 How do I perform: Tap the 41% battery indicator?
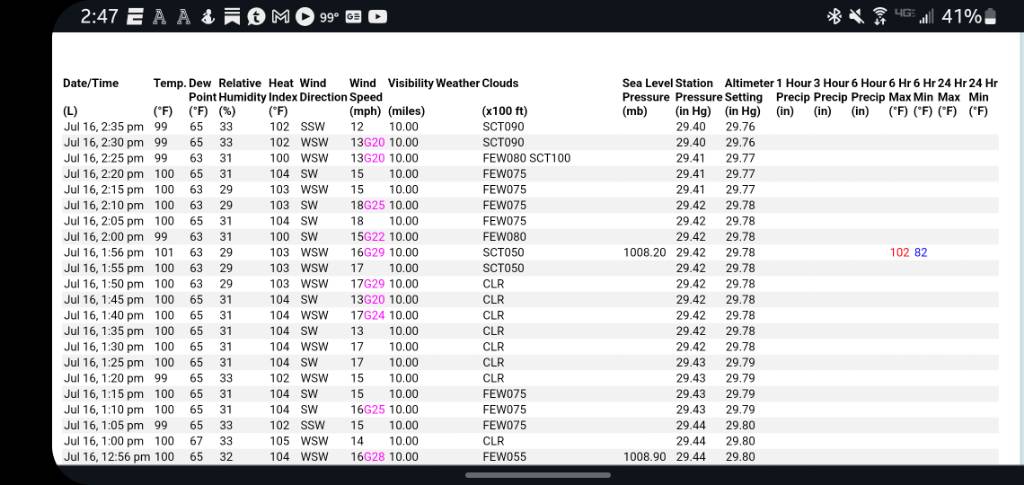[970, 16]
